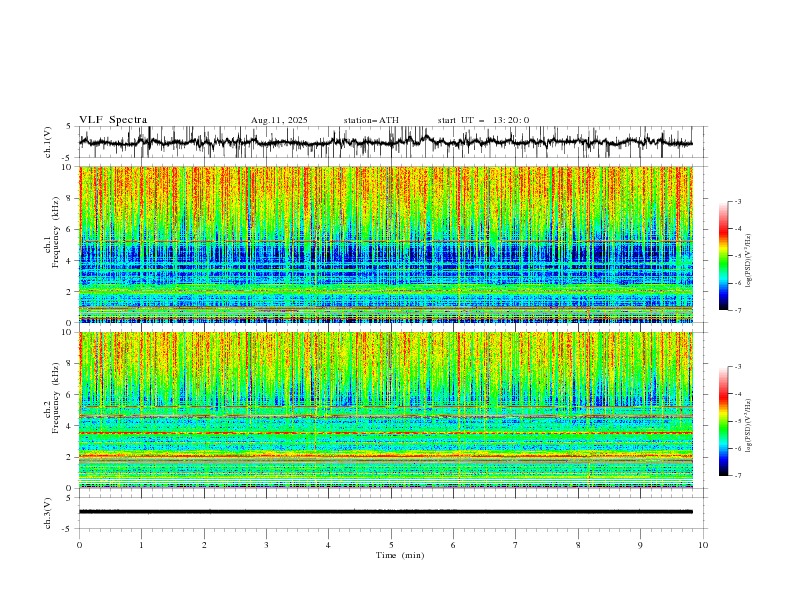Click the red 2 kHz line in ch.2 spectrogram
Image resolution: width=792 pixels, height=612 pixels.
pos(385,456)
